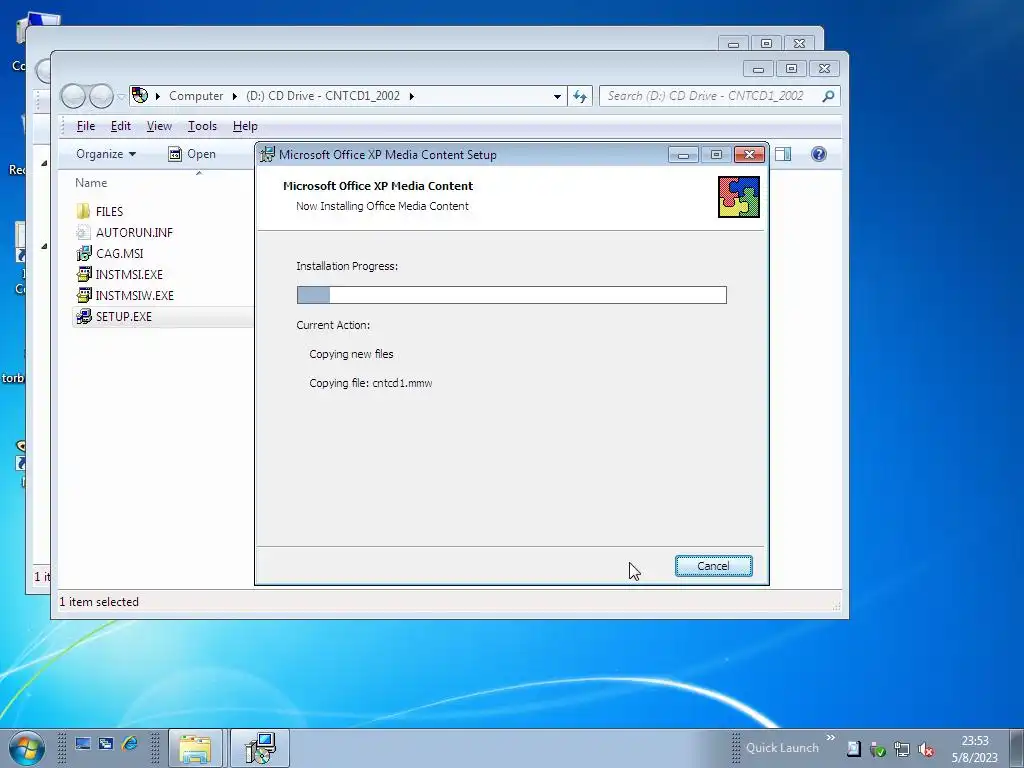Select the AUTORUN.INF file icon
Screen dimensions: 1024x768
[x=83, y=232]
